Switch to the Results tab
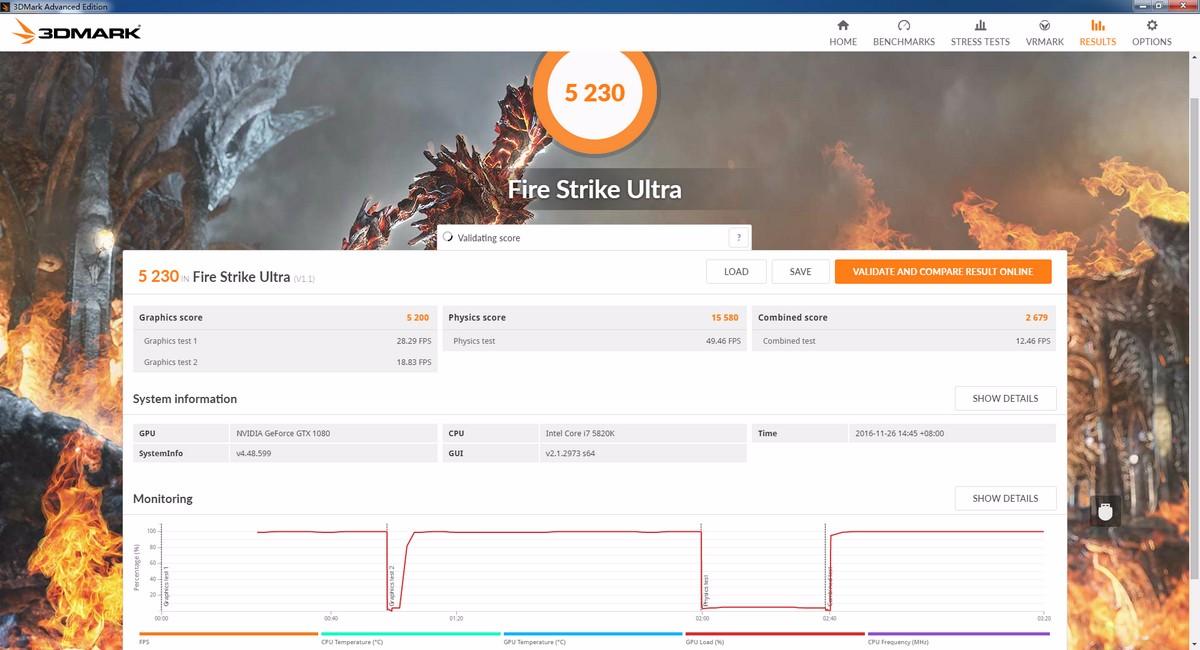Image resolution: width=1200 pixels, height=650 pixels. (x=1097, y=32)
